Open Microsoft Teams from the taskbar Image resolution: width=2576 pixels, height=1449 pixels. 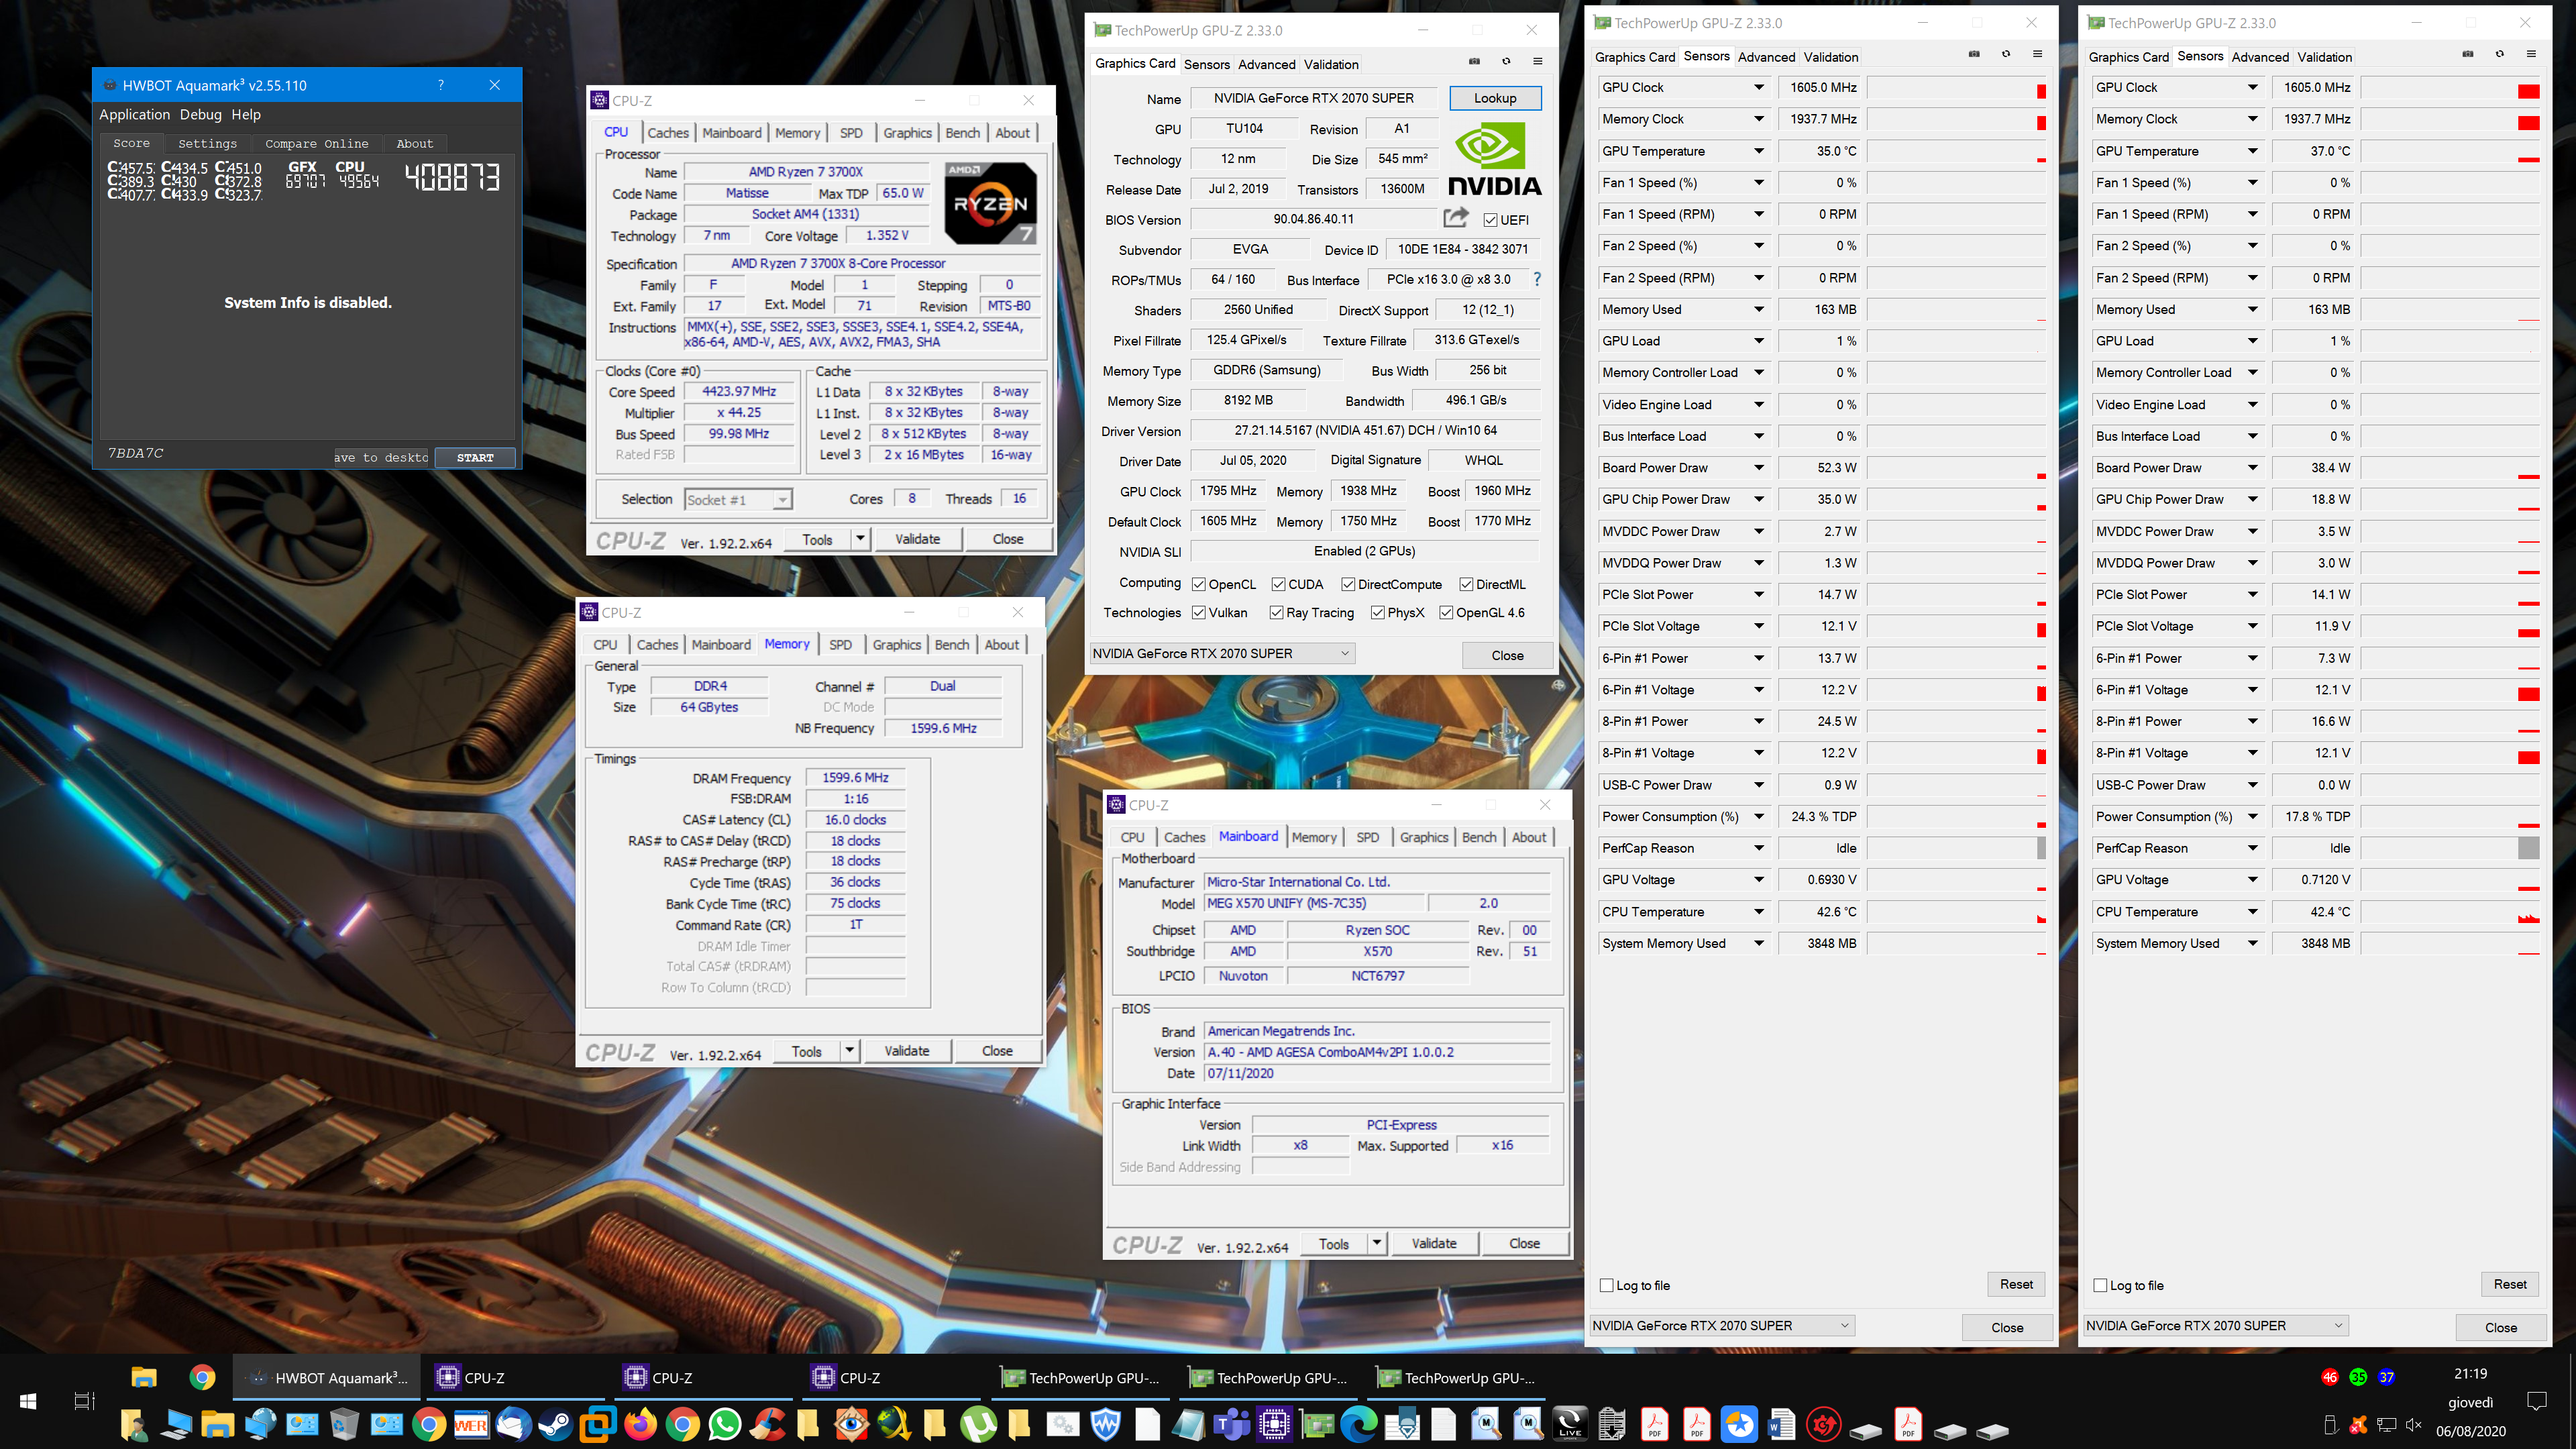(x=1232, y=1424)
